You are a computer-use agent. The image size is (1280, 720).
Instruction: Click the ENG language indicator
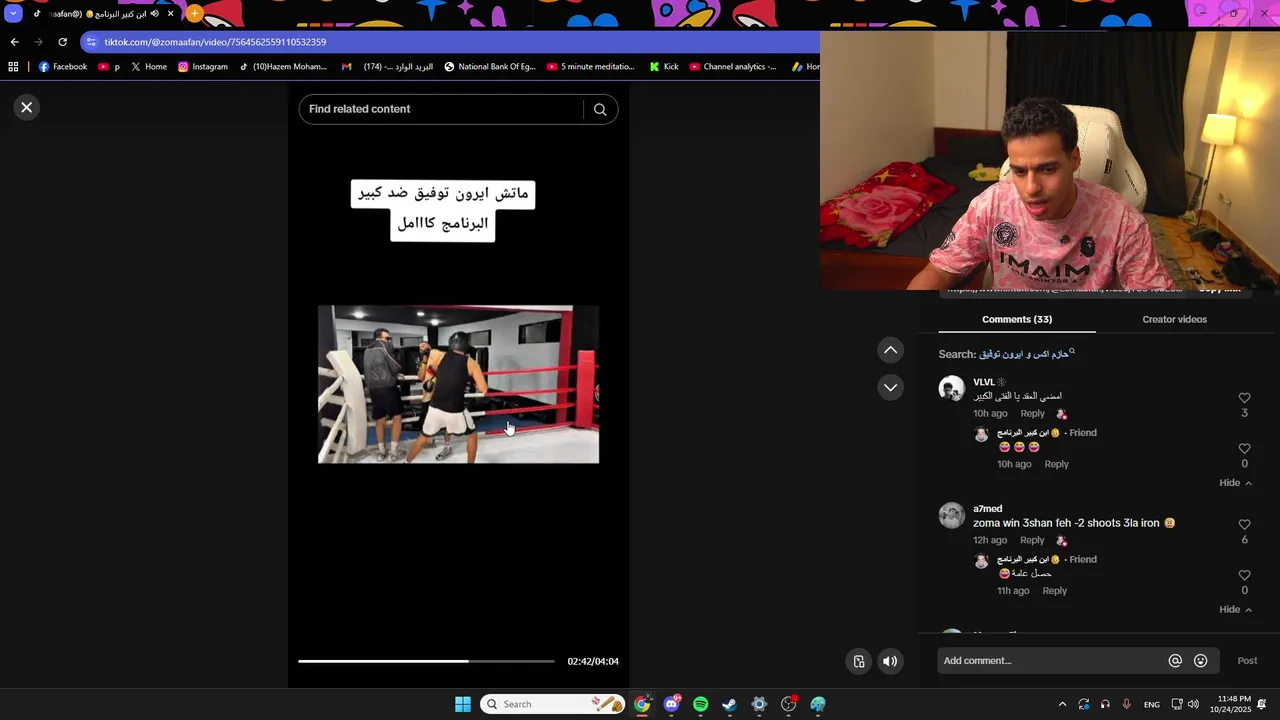tap(1152, 704)
